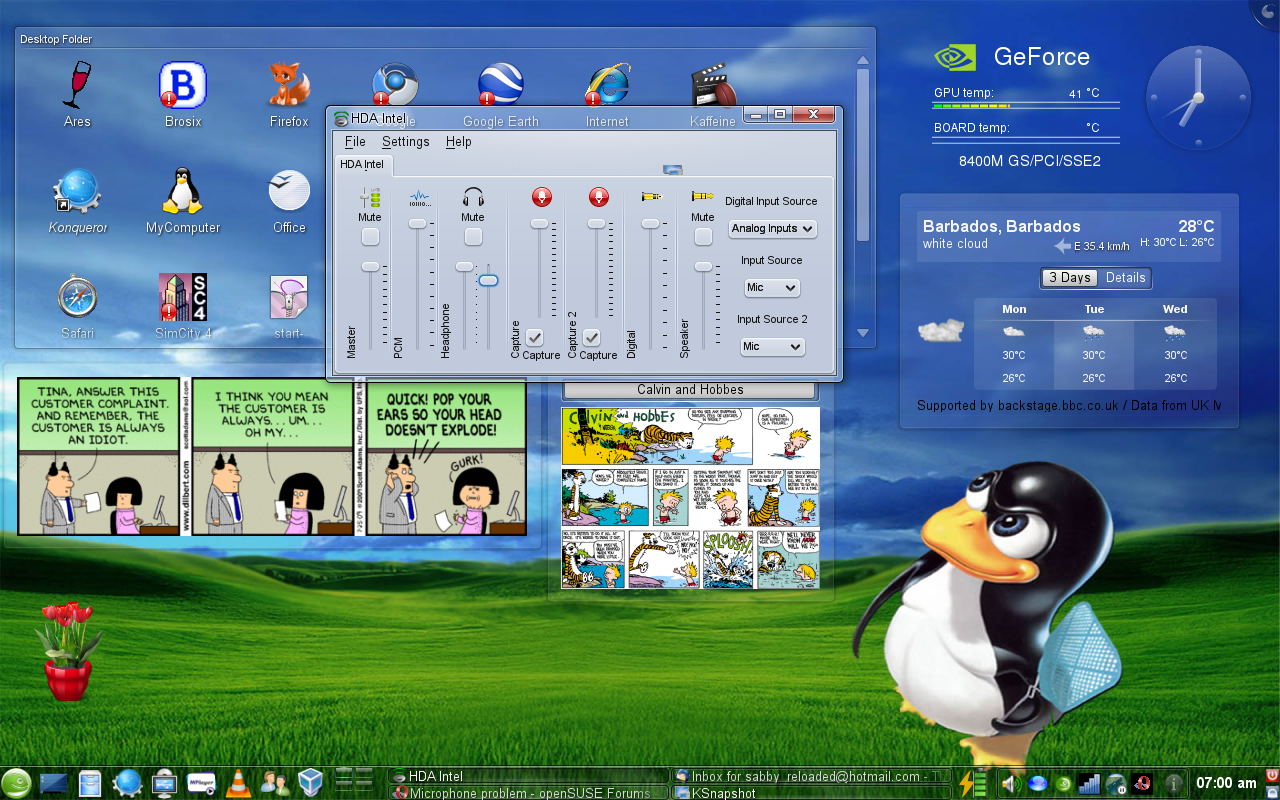Click the Headphone channel icon
Screen dimensions: 1280x800
click(473, 197)
